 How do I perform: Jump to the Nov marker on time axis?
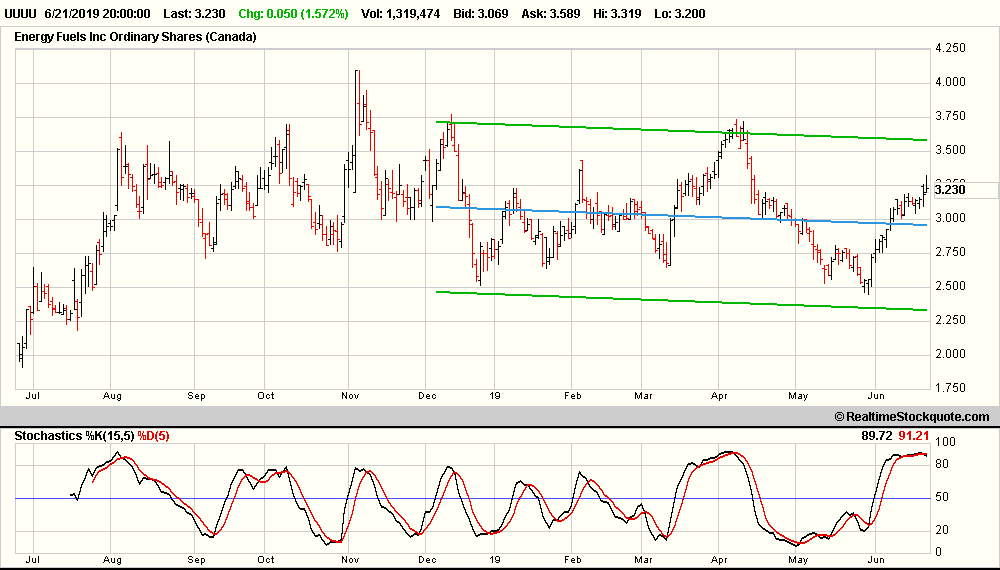(x=348, y=395)
